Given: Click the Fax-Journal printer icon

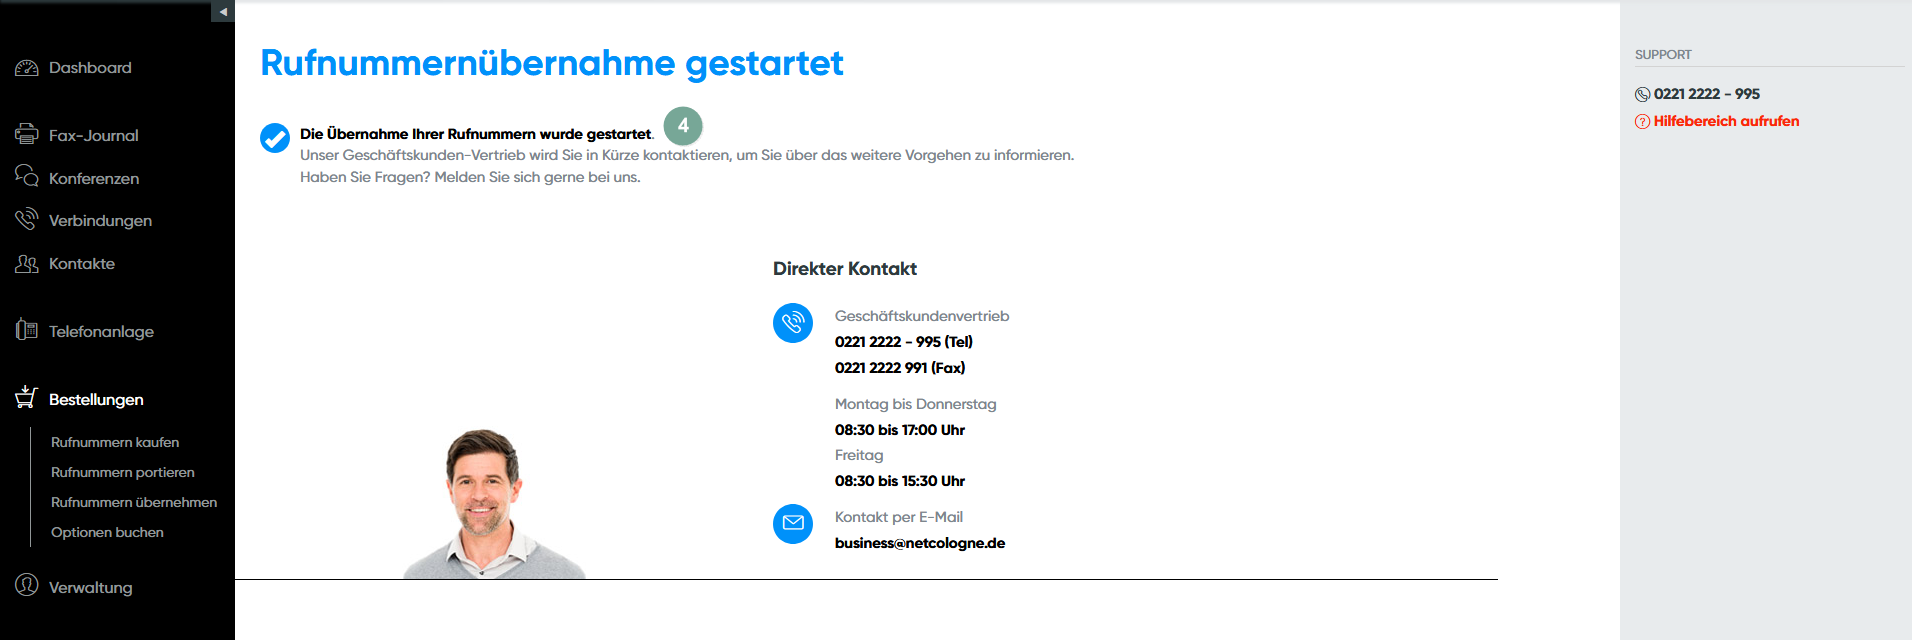Looking at the screenshot, I should click(x=27, y=134).
